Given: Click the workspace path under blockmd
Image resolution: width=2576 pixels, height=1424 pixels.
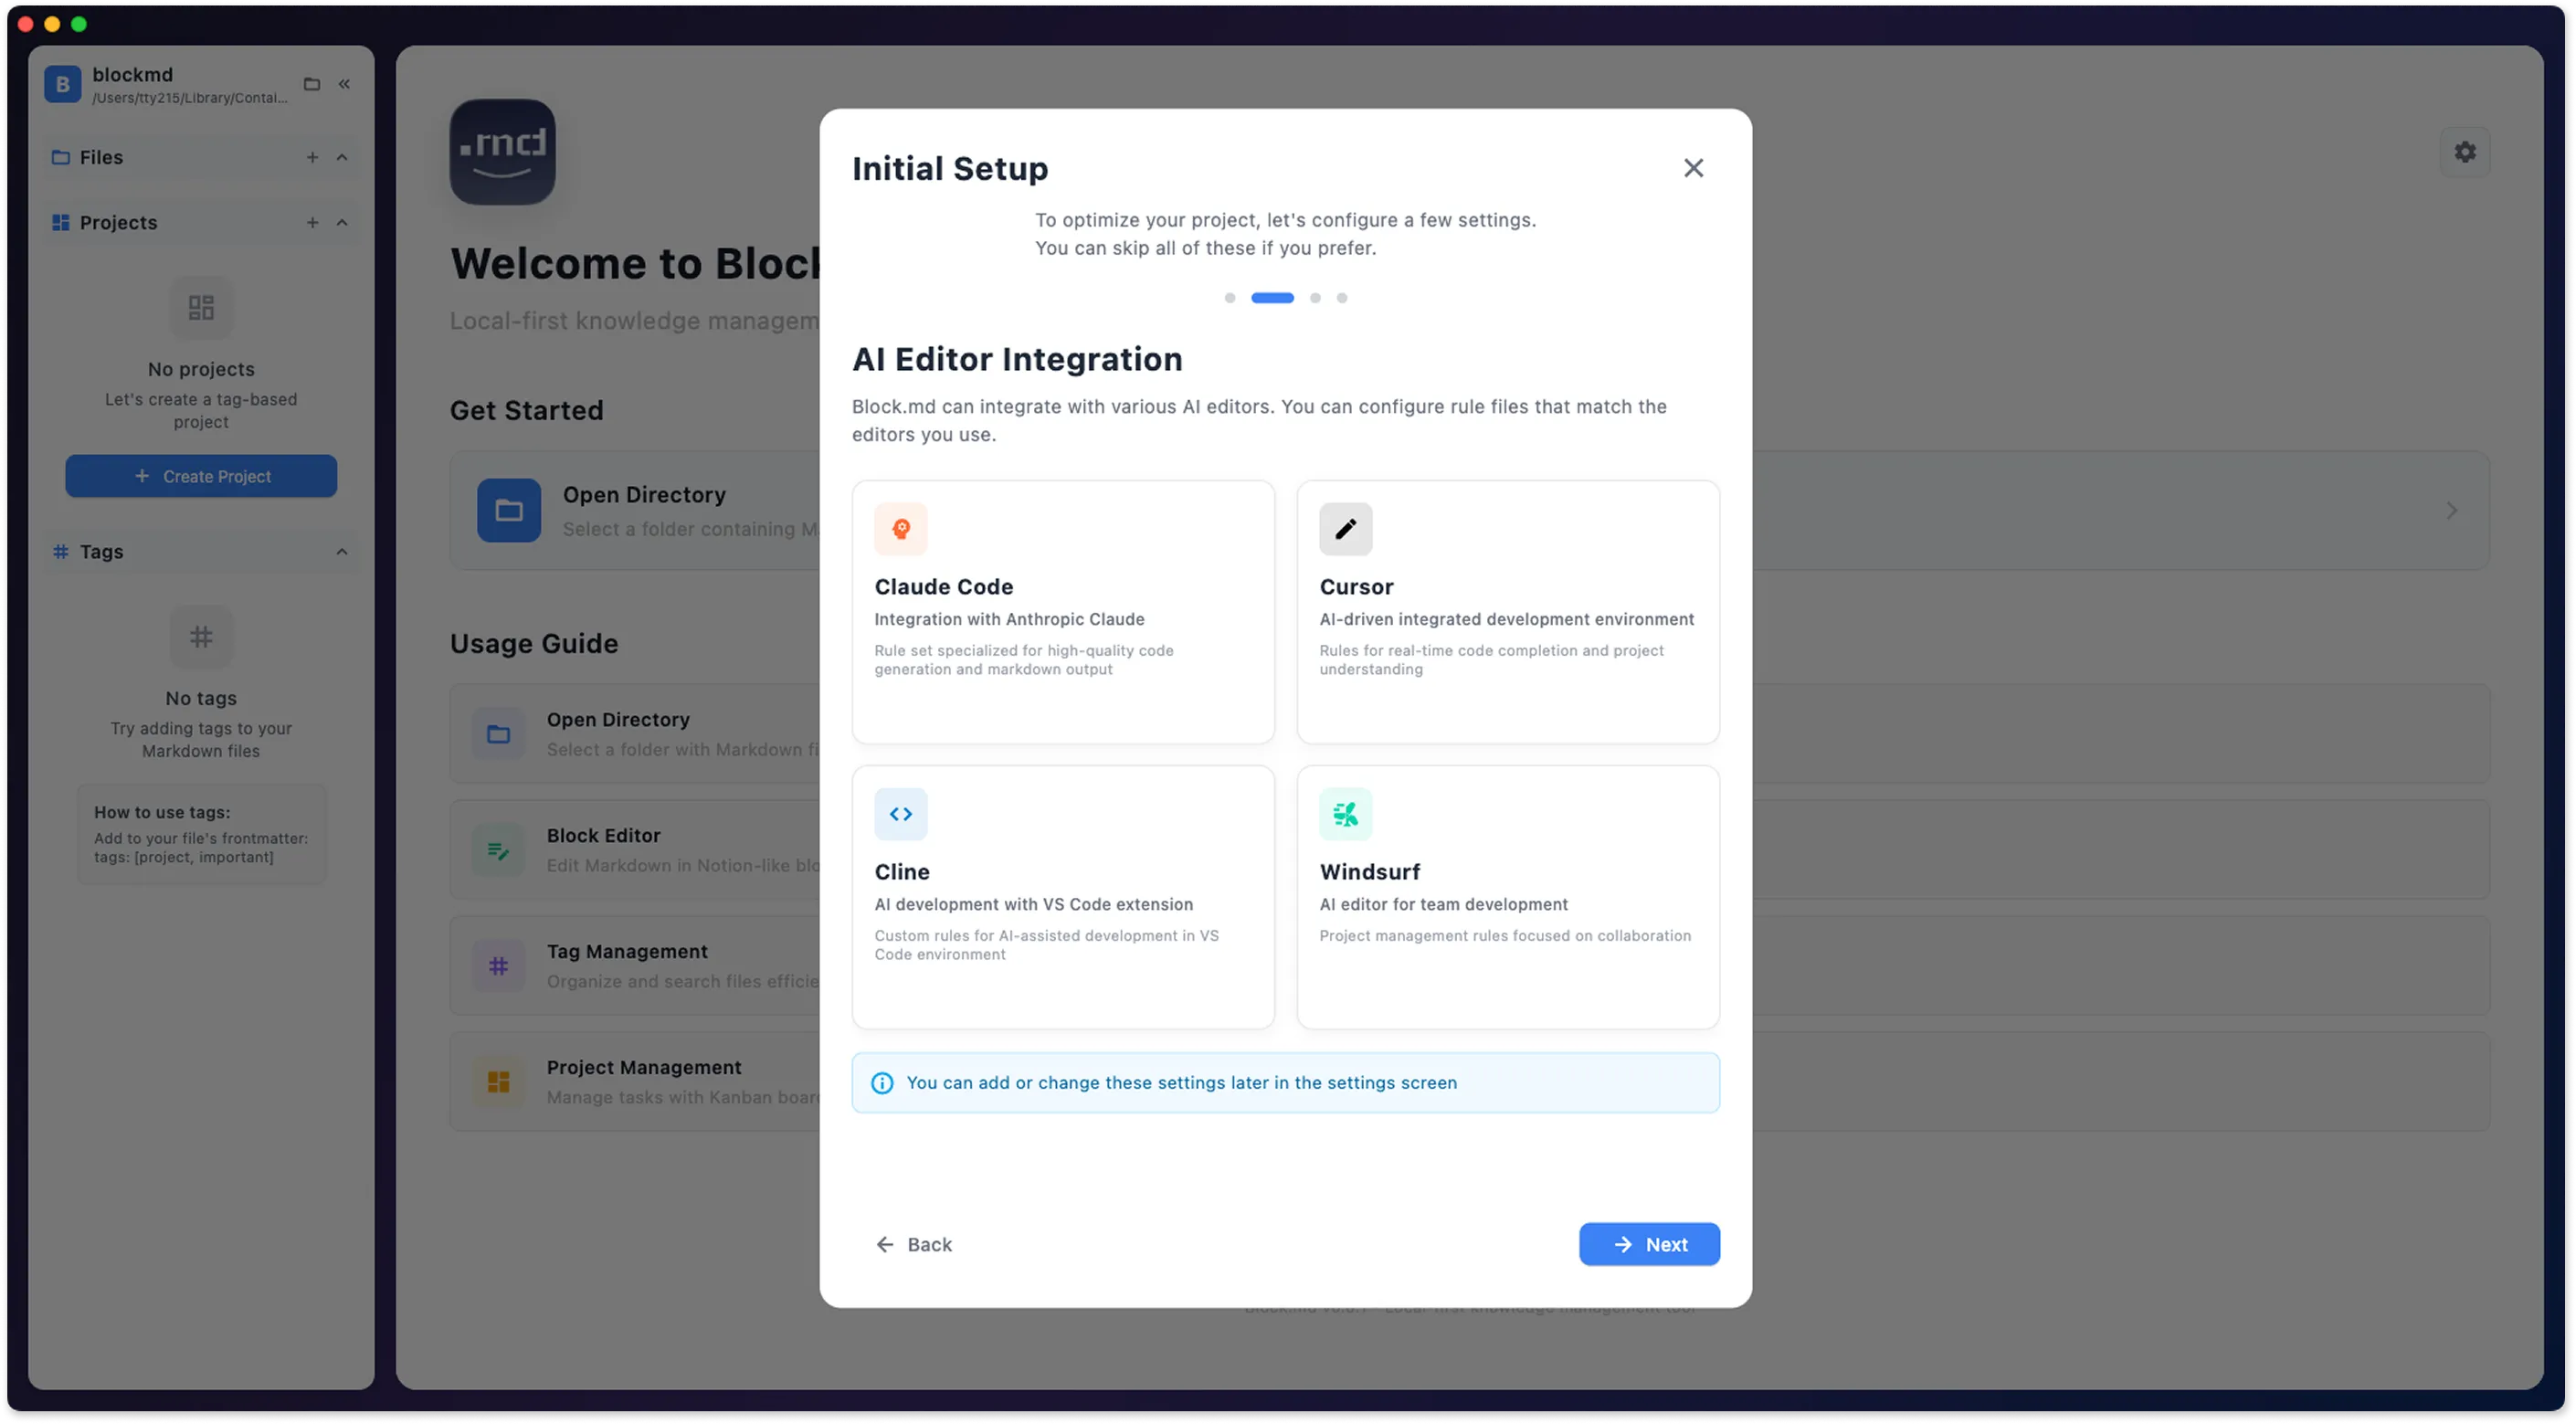Looking at the screenshot, I should click(x=189, y=98).
